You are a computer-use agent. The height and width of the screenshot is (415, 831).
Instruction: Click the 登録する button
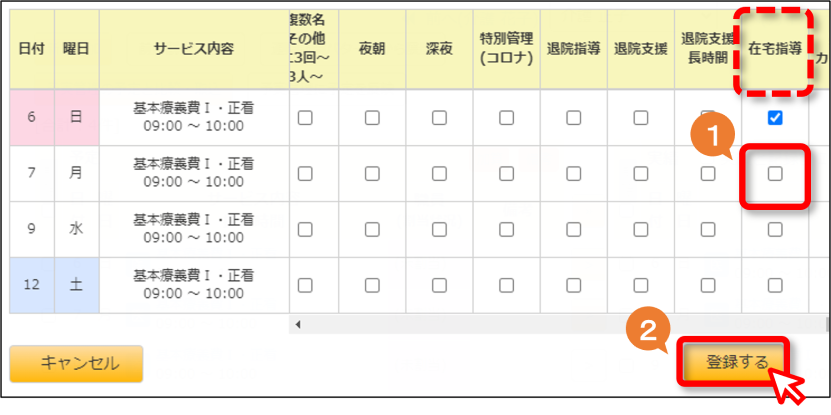733,363
